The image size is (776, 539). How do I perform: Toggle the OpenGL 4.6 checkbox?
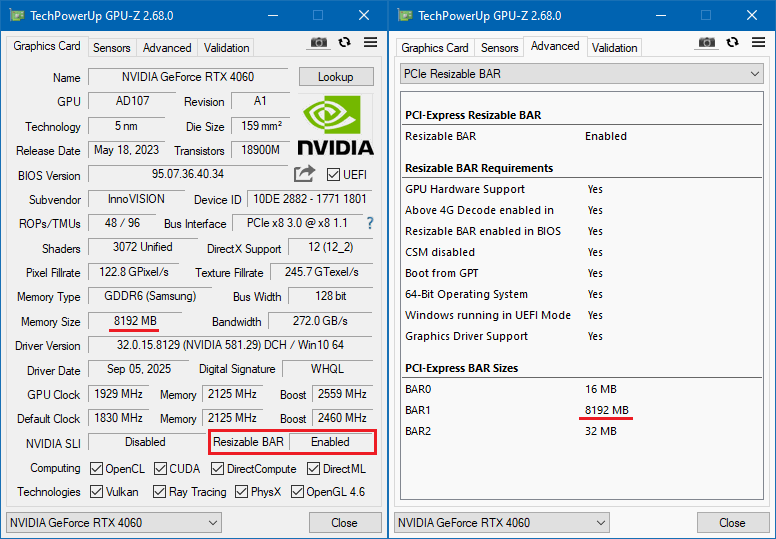coord(297,492)
